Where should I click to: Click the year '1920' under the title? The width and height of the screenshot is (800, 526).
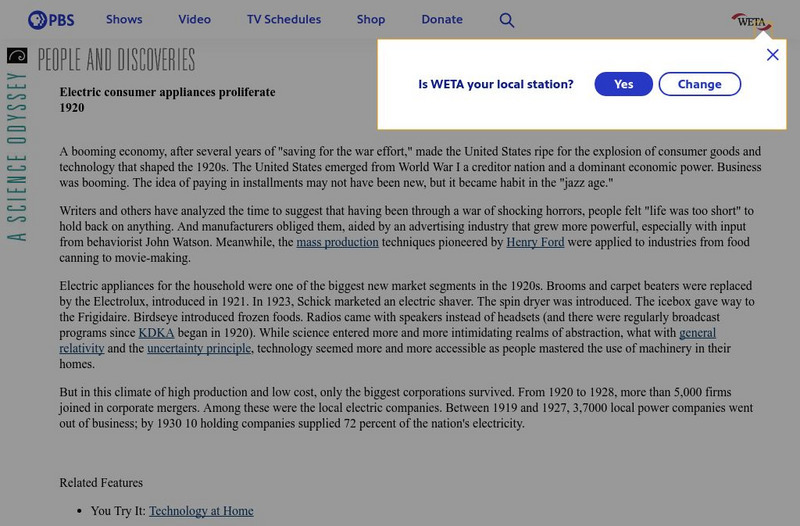tap(71, 108)
